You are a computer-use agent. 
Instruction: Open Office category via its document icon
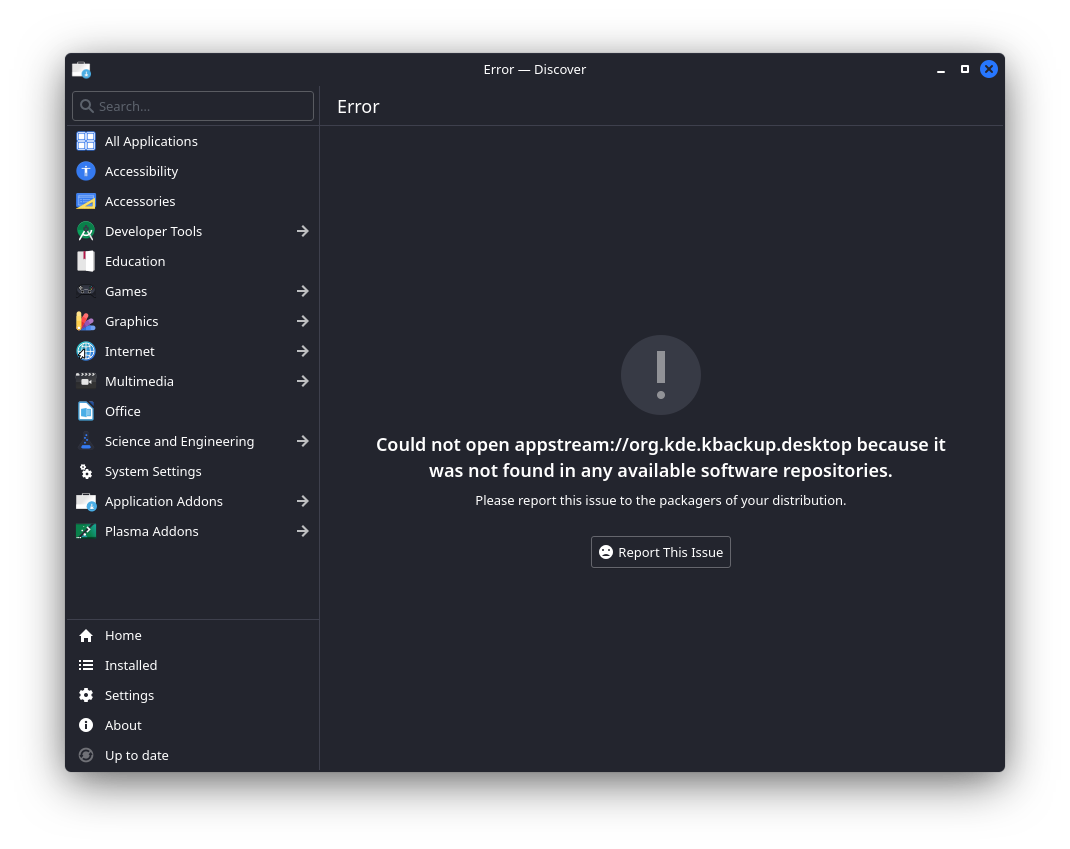pos(86,411)
